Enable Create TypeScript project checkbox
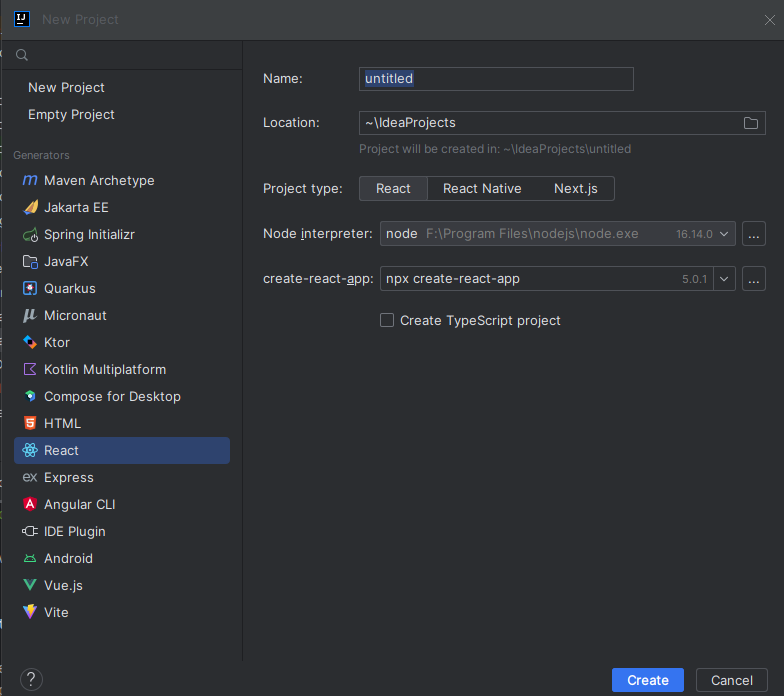784x696 pixels. (x=386, y=320)
